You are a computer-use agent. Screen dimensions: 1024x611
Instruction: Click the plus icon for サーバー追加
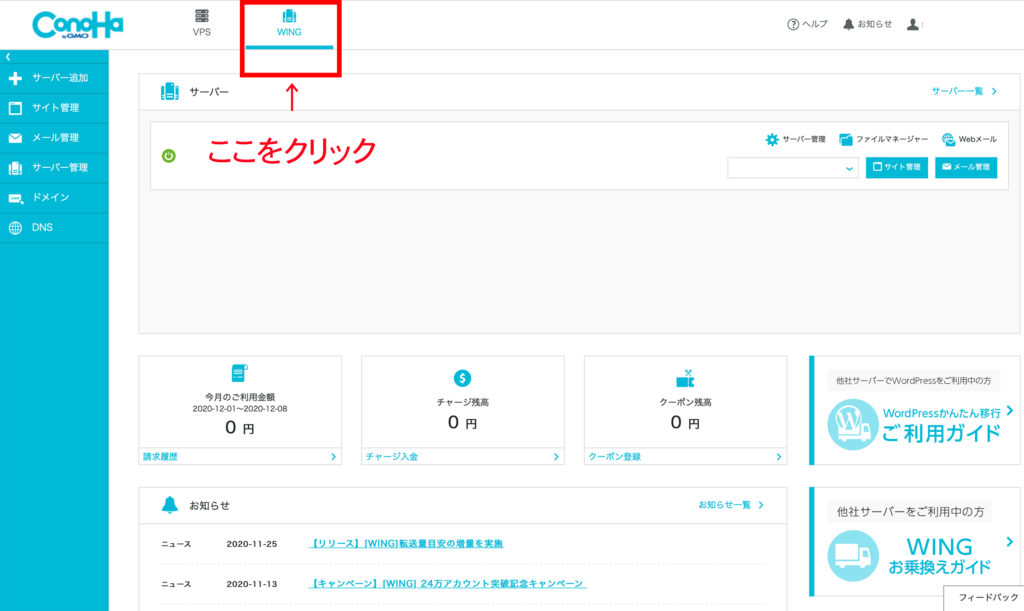tap(15, 78)
